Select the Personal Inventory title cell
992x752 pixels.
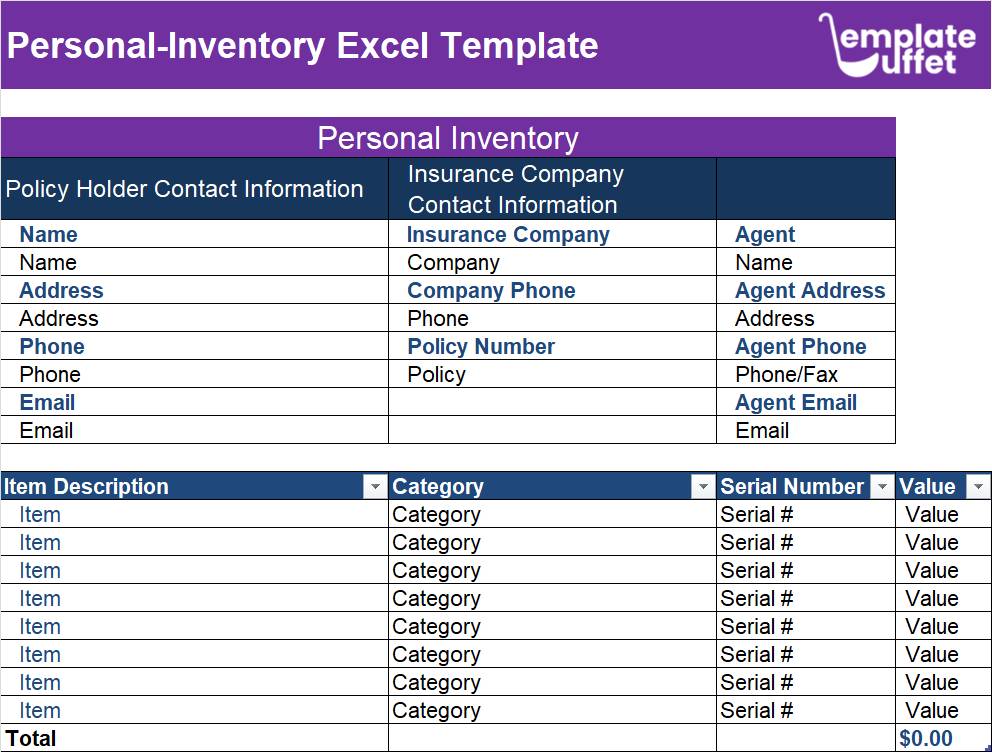point(448,137)
